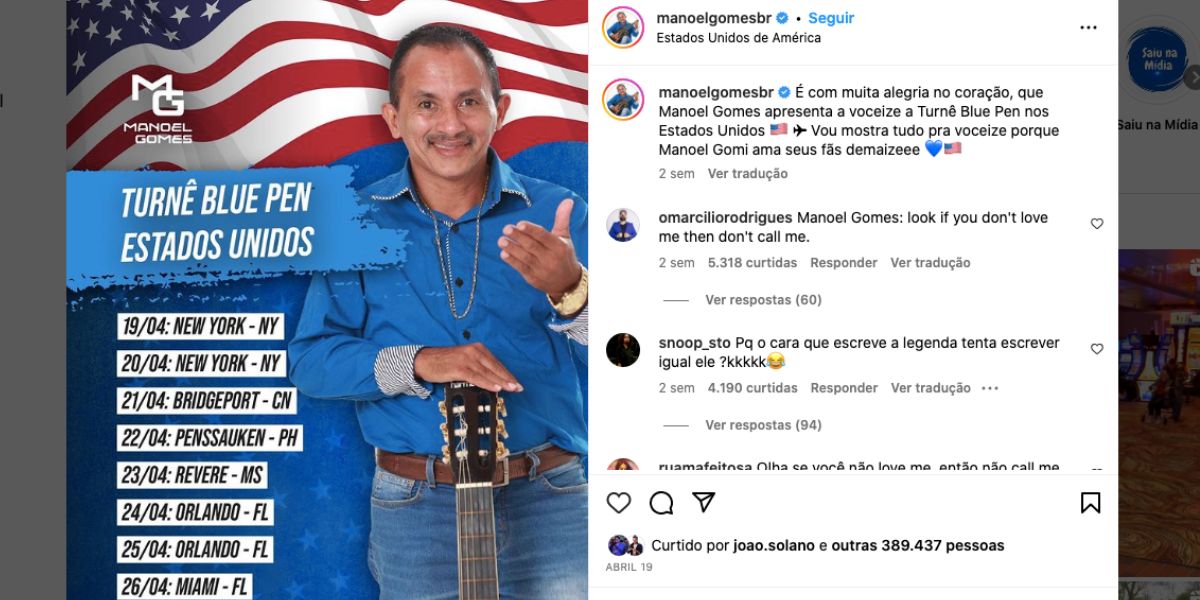Expand Ver respostas (94)

(x=763, y=425)
